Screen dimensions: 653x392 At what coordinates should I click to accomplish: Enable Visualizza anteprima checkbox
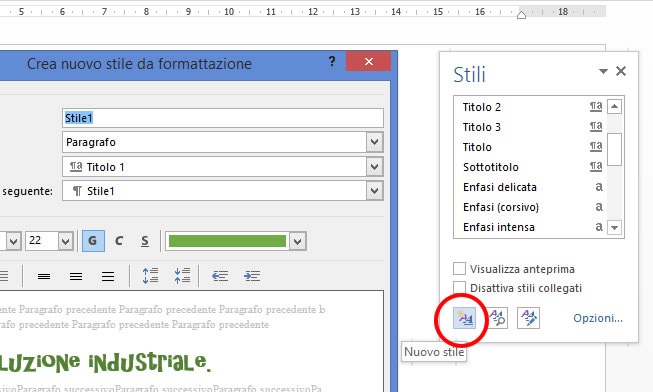tap(459, 269)
